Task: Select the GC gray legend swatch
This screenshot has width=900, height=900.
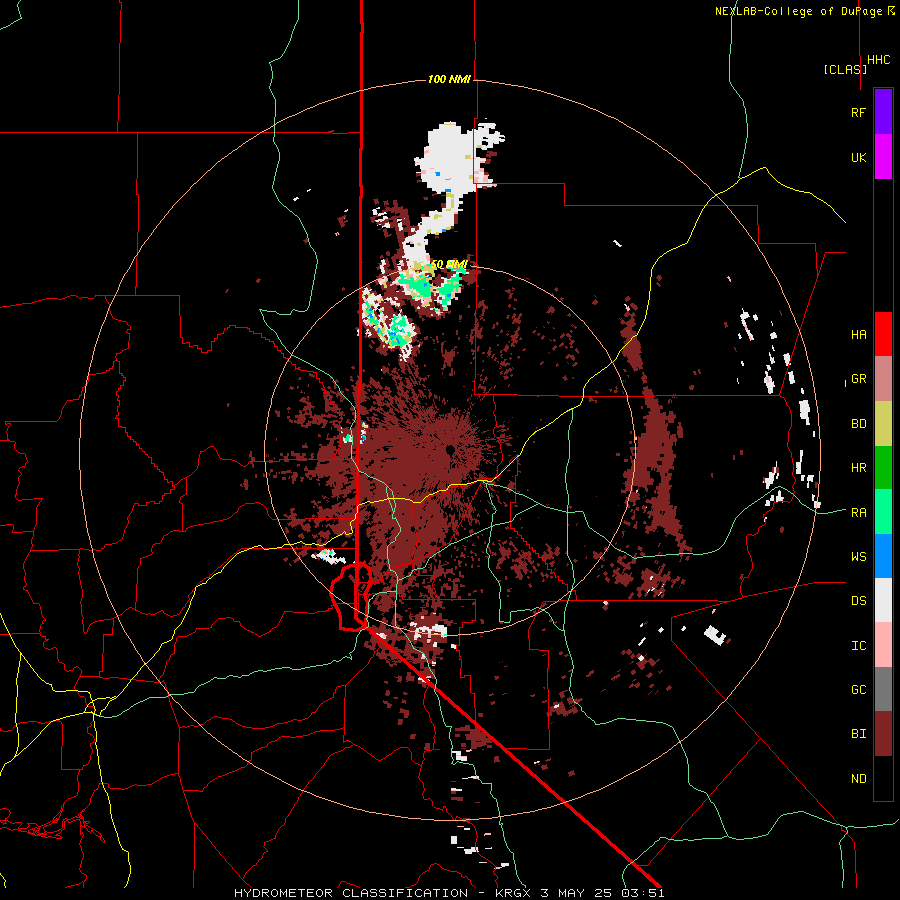Action: click(x=883, y=689)
